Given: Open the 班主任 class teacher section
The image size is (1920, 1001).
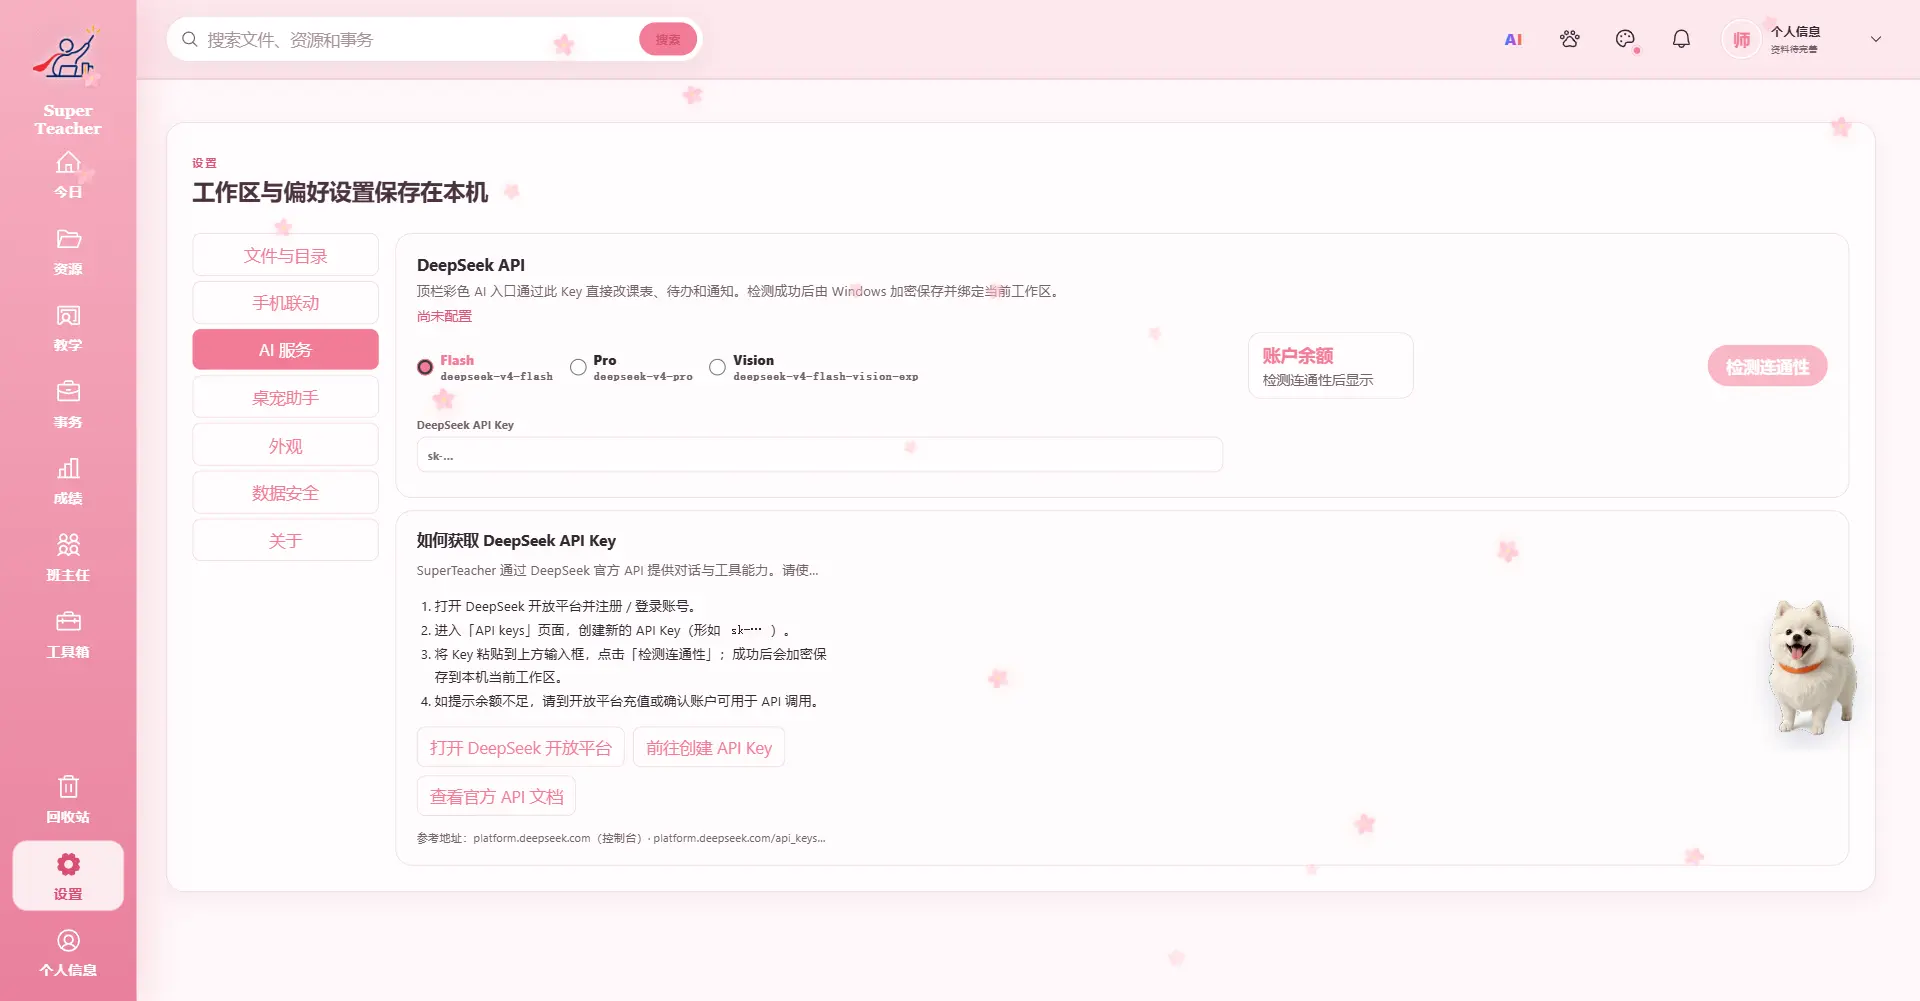Looking at the screenshot, I should click(x=68, y=558).
